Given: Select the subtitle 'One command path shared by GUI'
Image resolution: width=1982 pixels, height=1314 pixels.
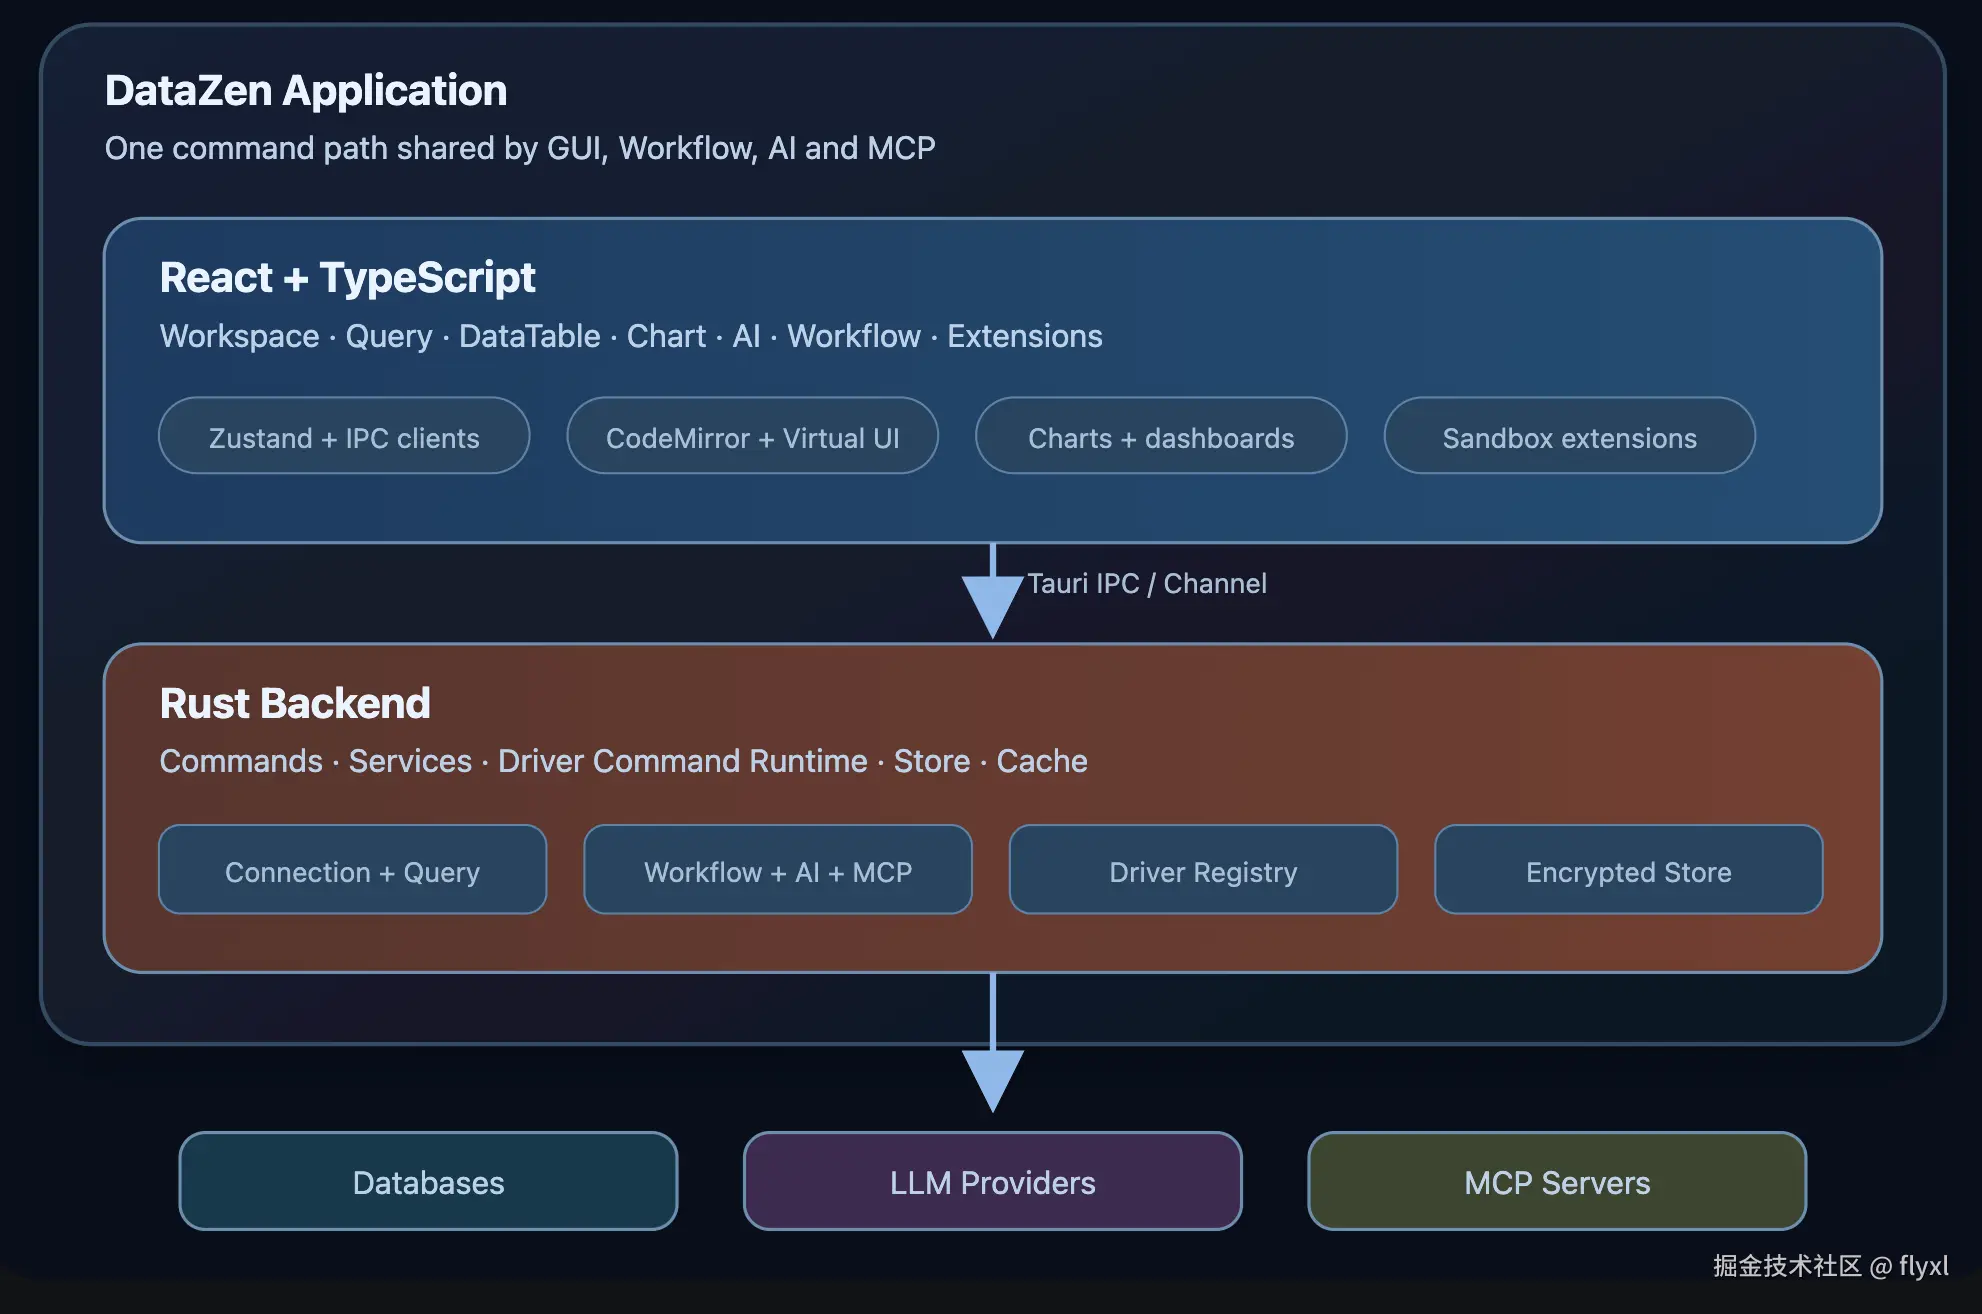Looking at the screenshot, I should 520,148.
